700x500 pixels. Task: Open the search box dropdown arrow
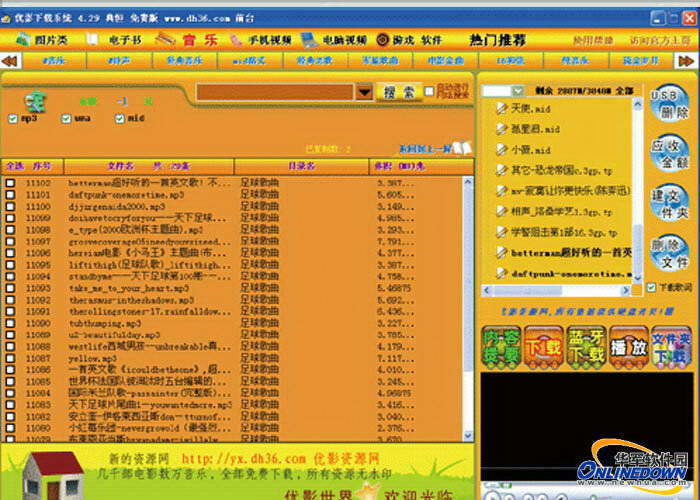tap(364, 92)
